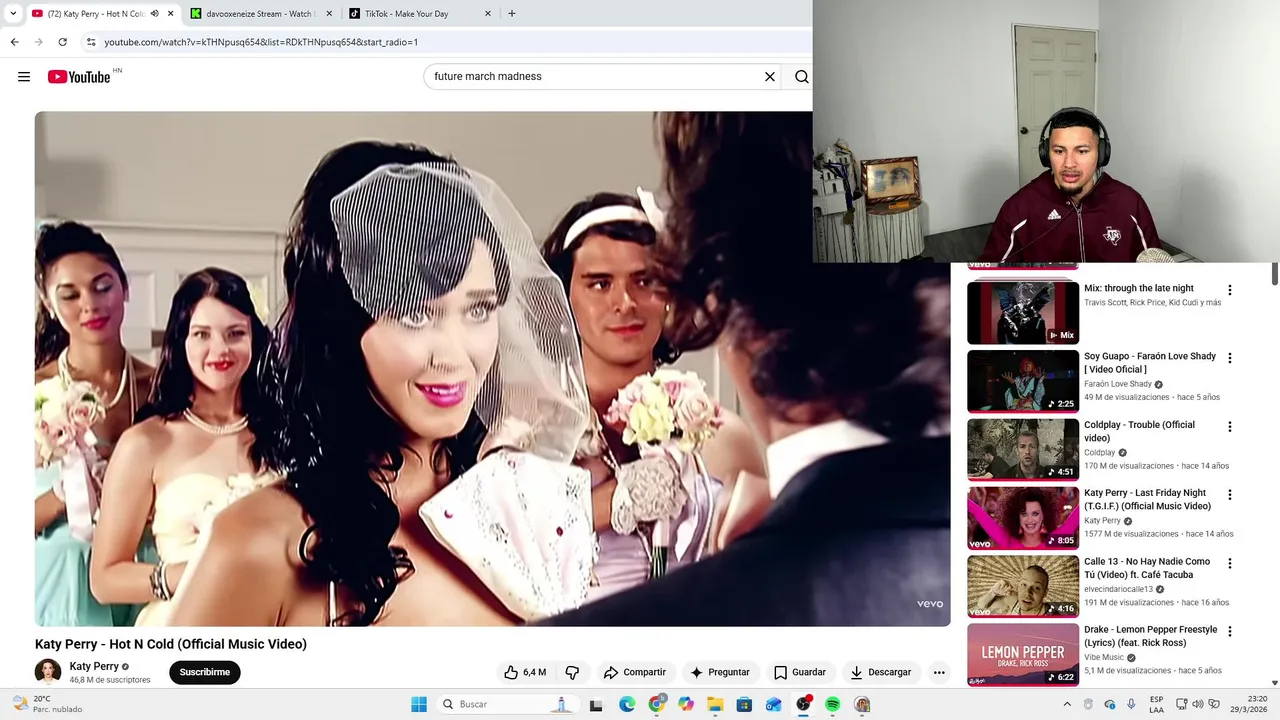
Task: Mute the tab via speaker icon
Action: click(x=154, y=14)
